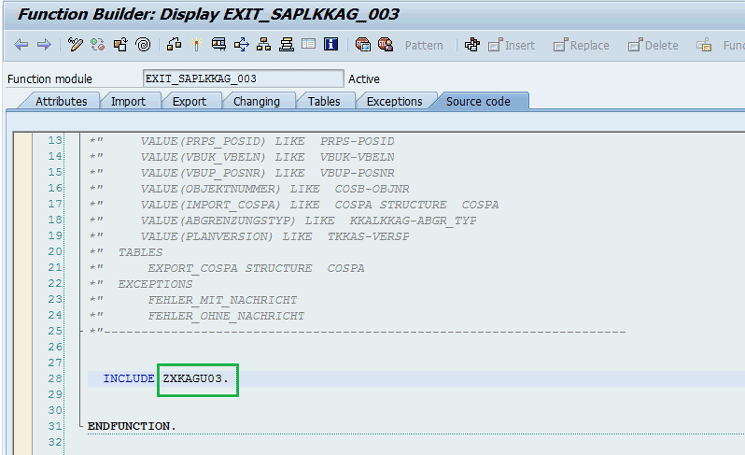The width and height of the screenshot is (745, 455).
Task: Click the VALUE(VBUK_VBELN) comment line
Action: pyautogui.click(x=242, y=157)
